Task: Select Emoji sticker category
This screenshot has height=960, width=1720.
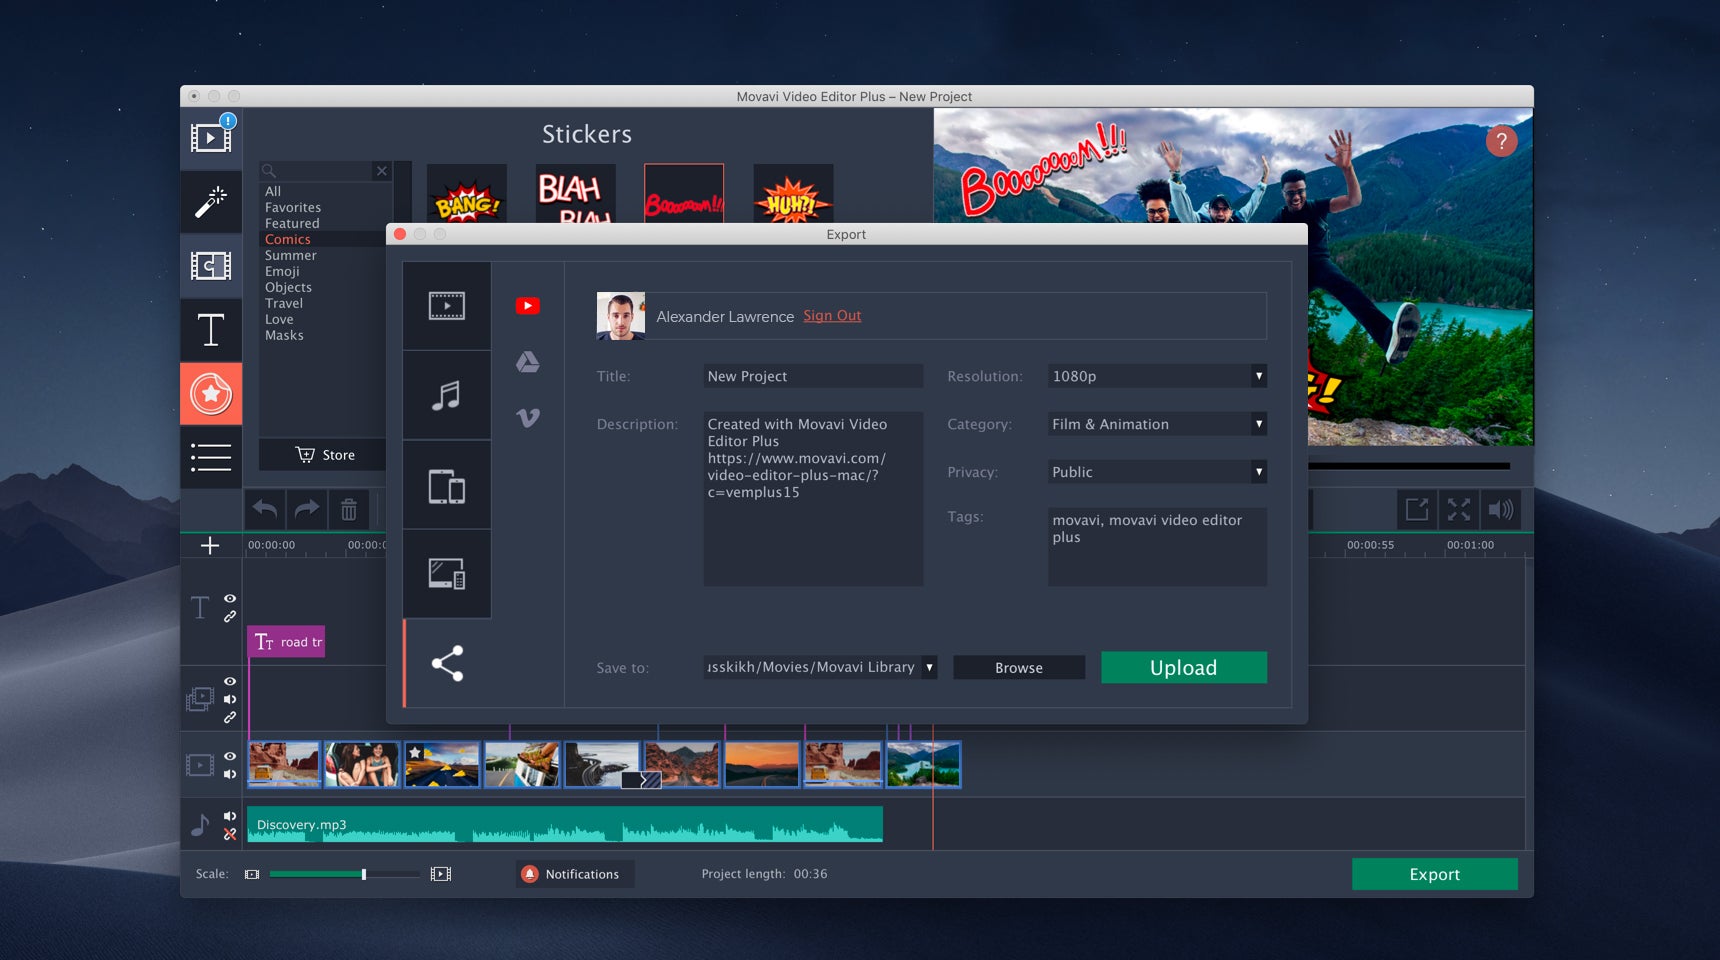Action: coord(282,271)
